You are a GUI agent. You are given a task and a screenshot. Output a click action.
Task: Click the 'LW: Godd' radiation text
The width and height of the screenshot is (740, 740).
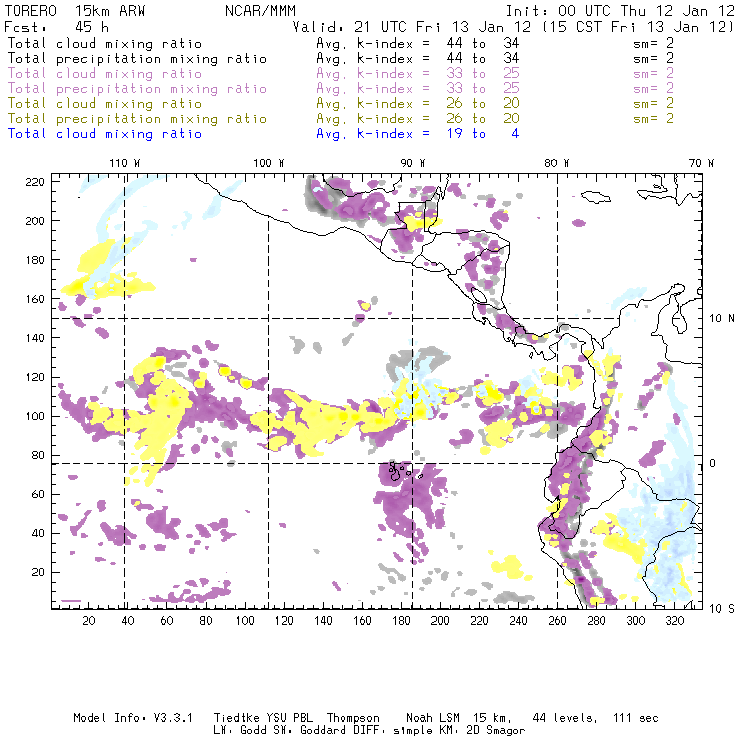[240, 731]
